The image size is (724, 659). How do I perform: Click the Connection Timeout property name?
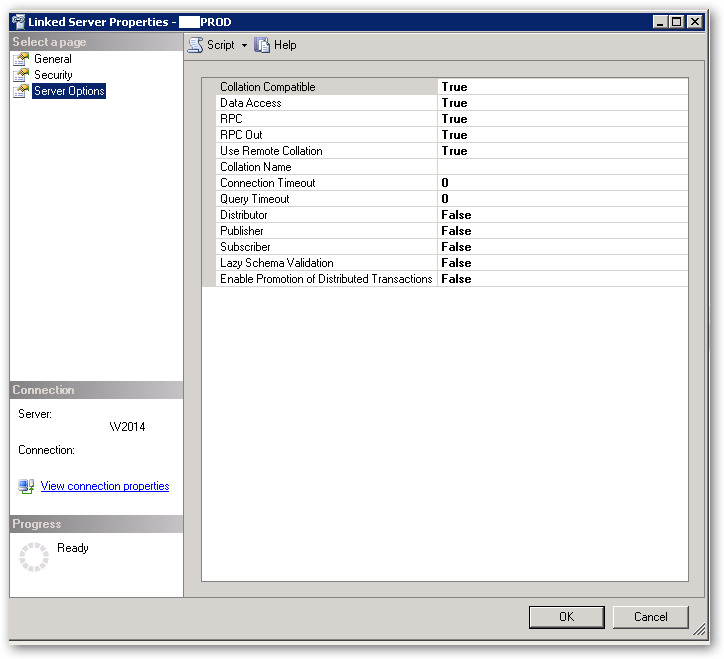pyautogui.click(x=267, y=183)
